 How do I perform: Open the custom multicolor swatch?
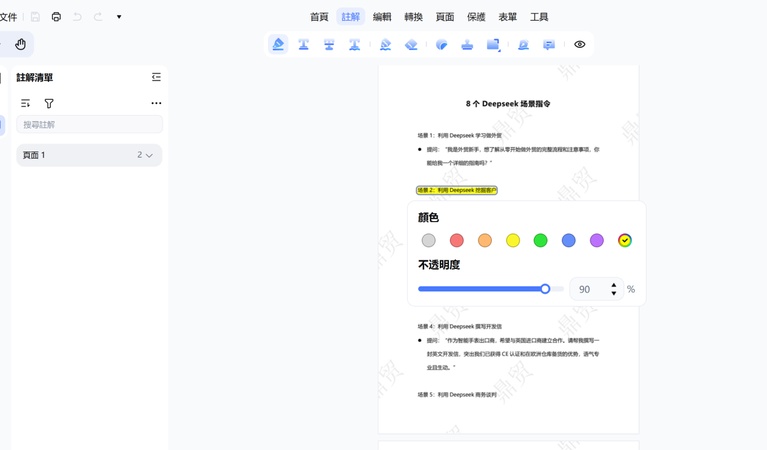click(625, 240)
